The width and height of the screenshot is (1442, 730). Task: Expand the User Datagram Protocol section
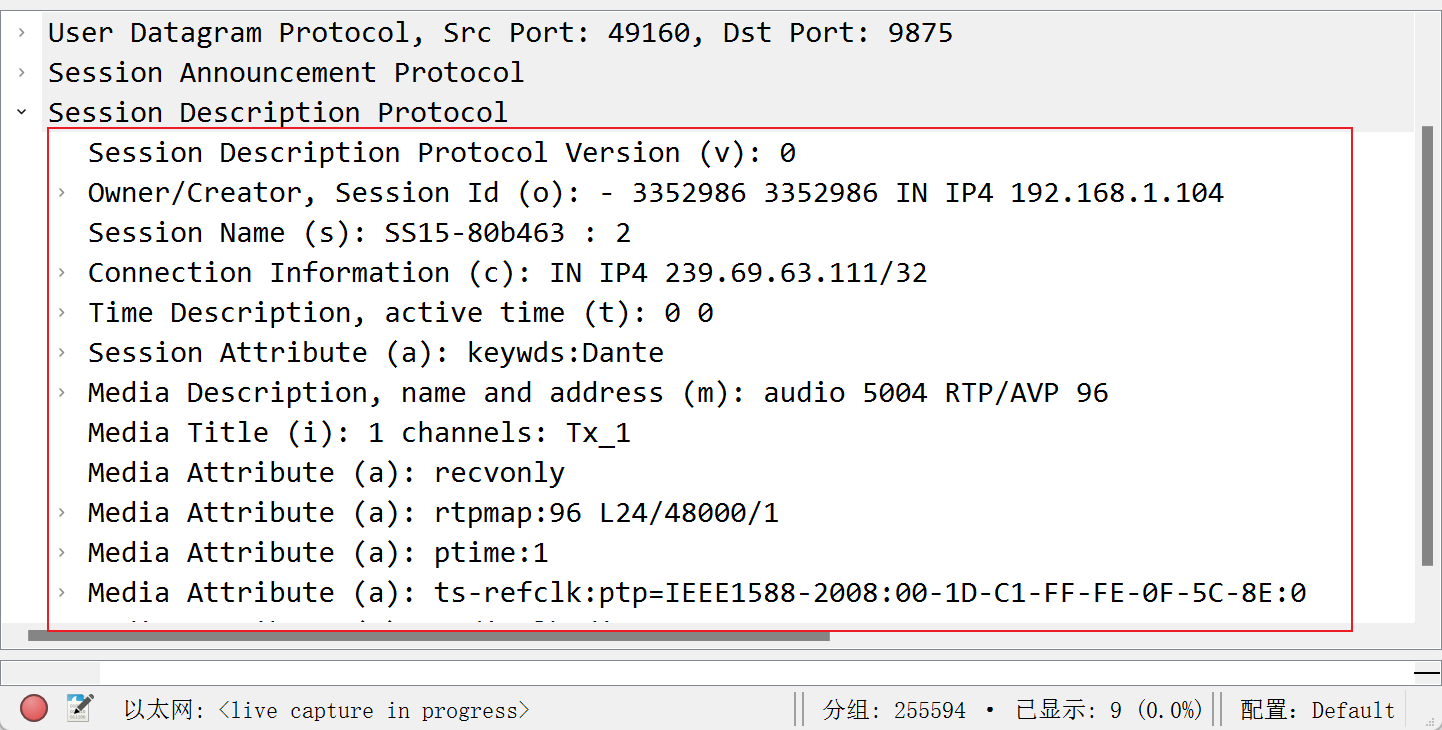21,33
